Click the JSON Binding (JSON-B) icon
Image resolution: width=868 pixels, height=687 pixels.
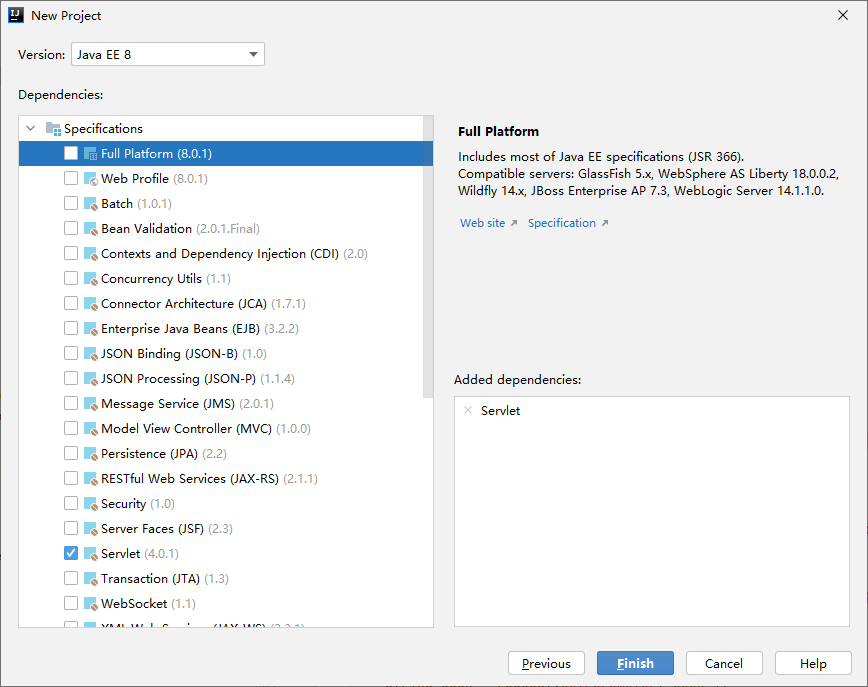91,353
